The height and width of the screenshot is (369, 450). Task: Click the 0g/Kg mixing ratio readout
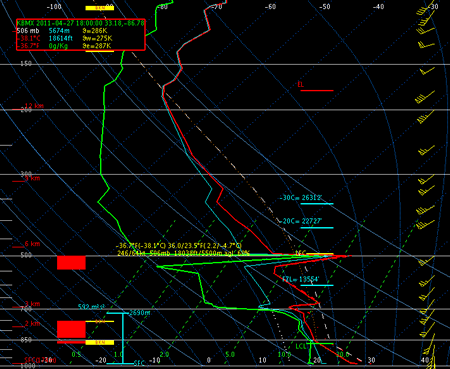pyautogui.click(x=58, y=46)
